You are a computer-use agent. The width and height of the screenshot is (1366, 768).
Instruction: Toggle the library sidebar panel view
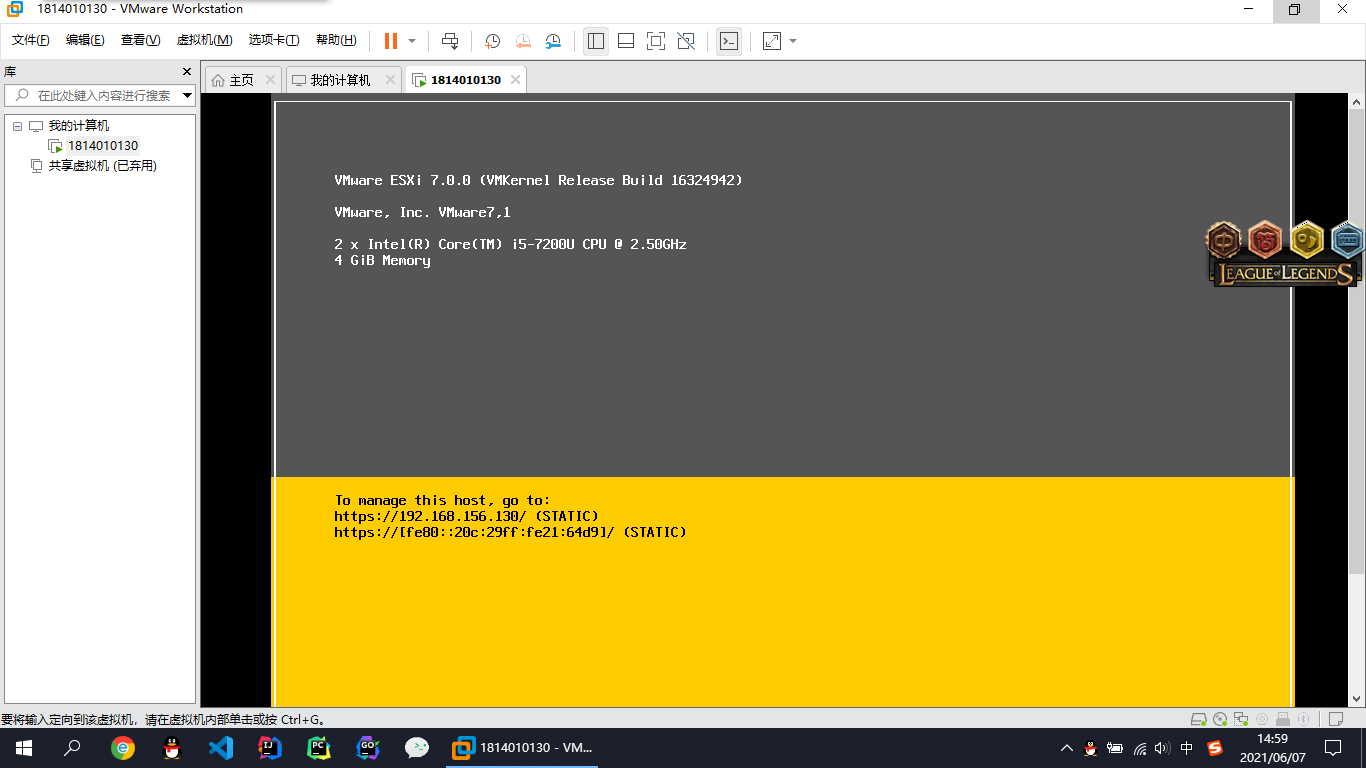pos(596,41)
